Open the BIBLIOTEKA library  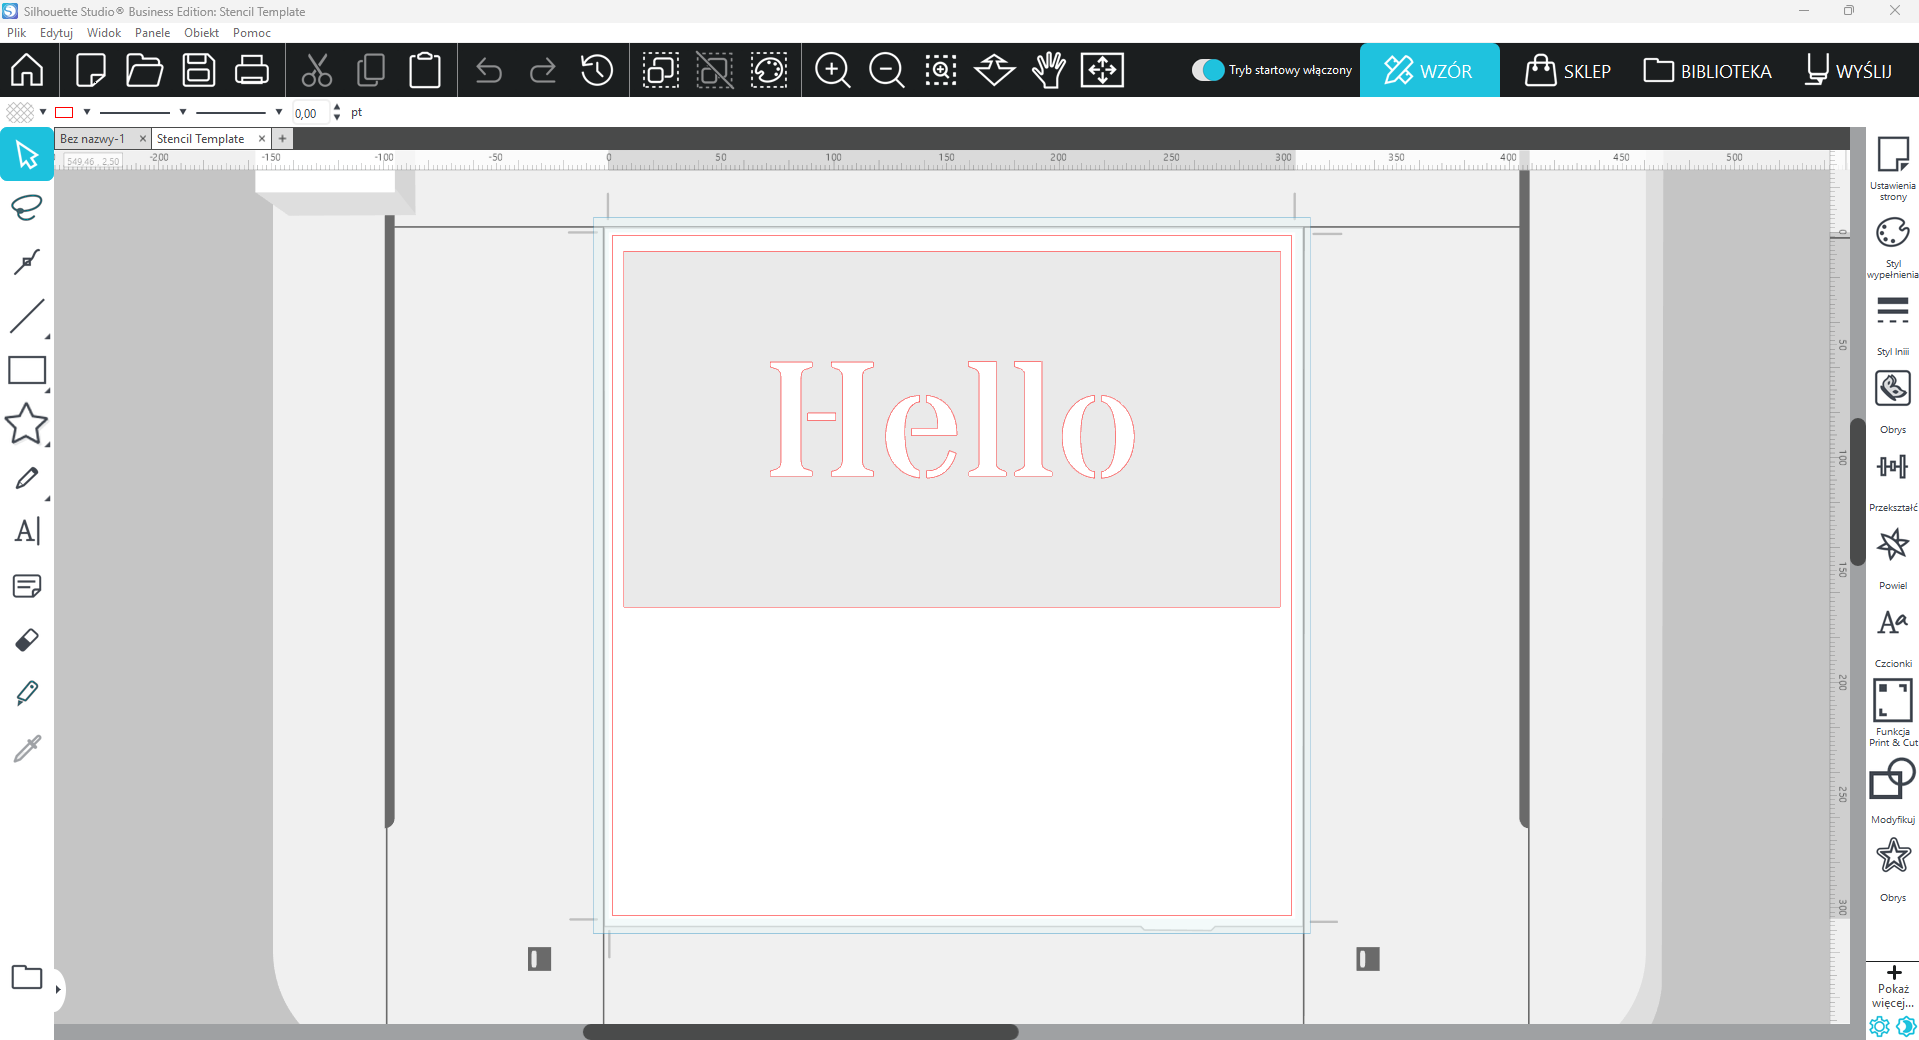click(1707, 70)
